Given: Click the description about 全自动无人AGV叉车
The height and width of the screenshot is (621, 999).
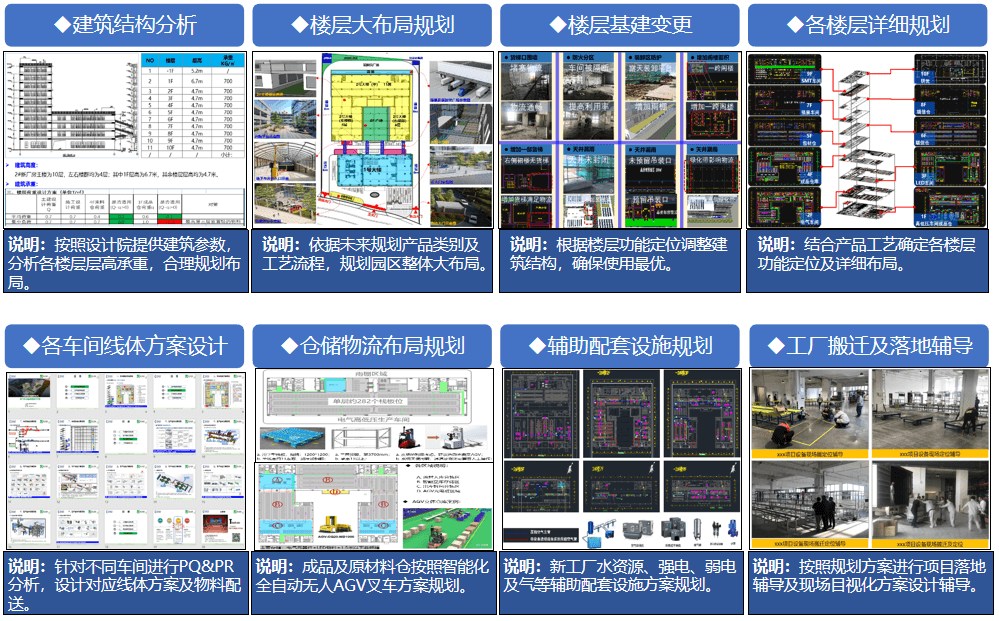Looking at the screenshot, I should (372, 576).
